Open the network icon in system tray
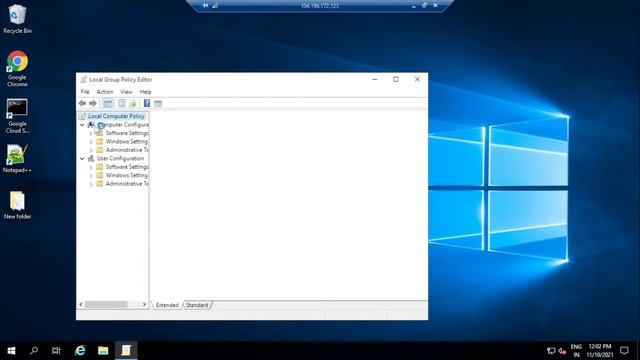 [x=551, y=351]
